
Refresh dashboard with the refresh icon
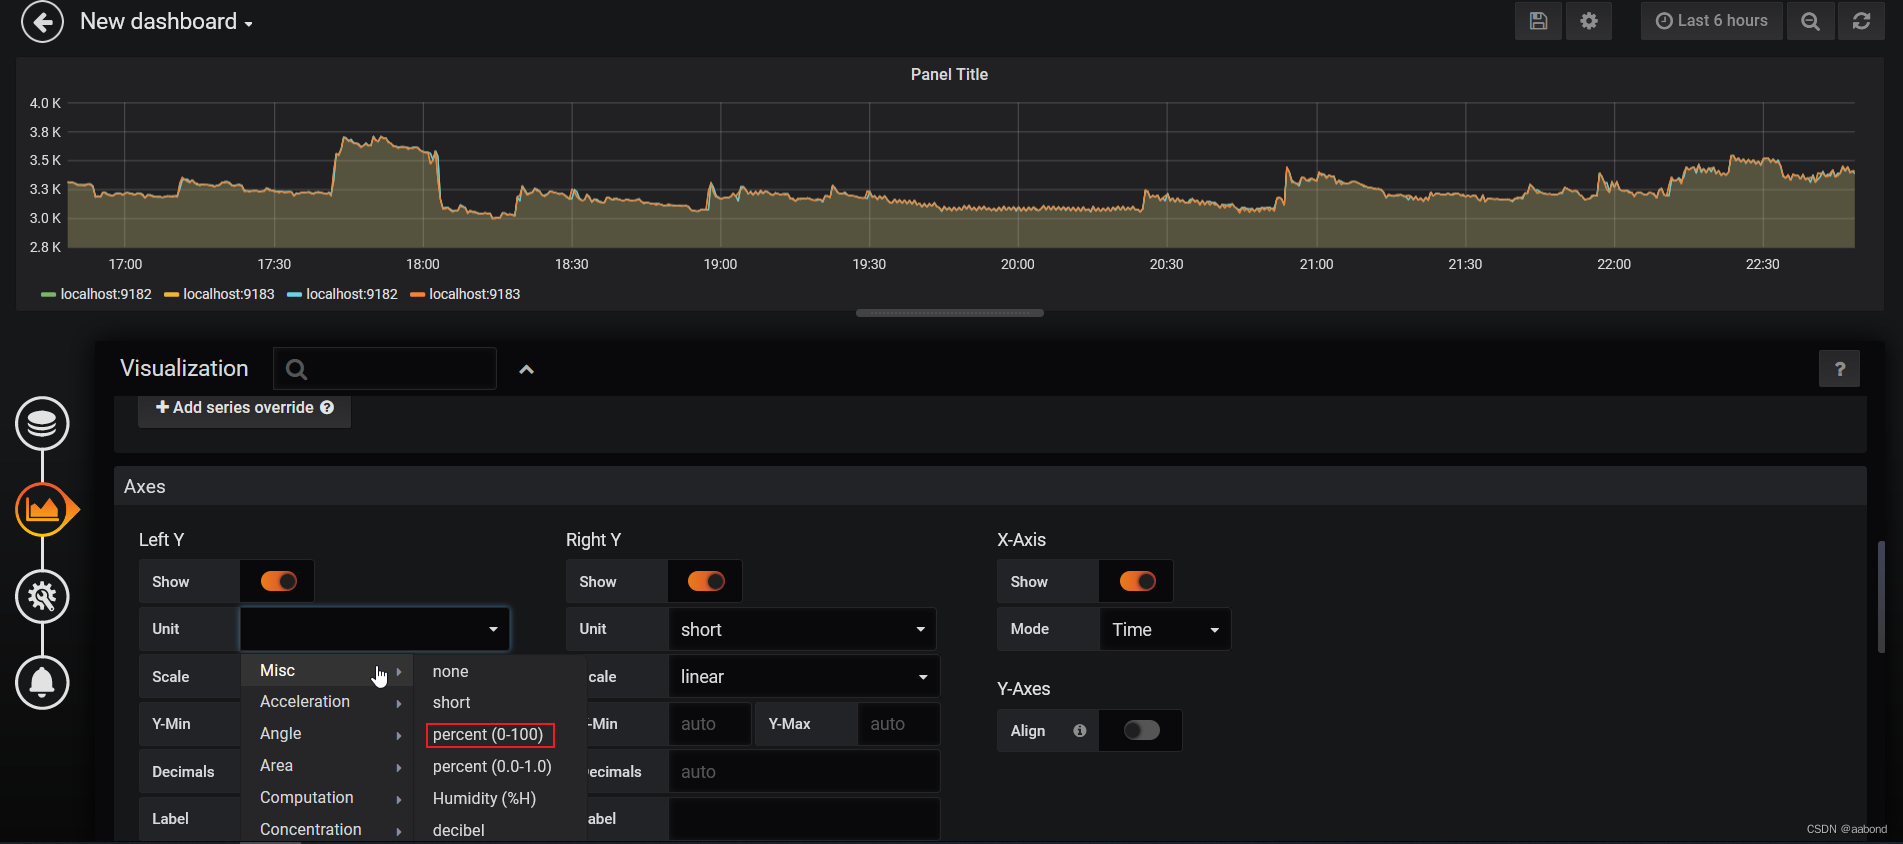(1861, 21)
